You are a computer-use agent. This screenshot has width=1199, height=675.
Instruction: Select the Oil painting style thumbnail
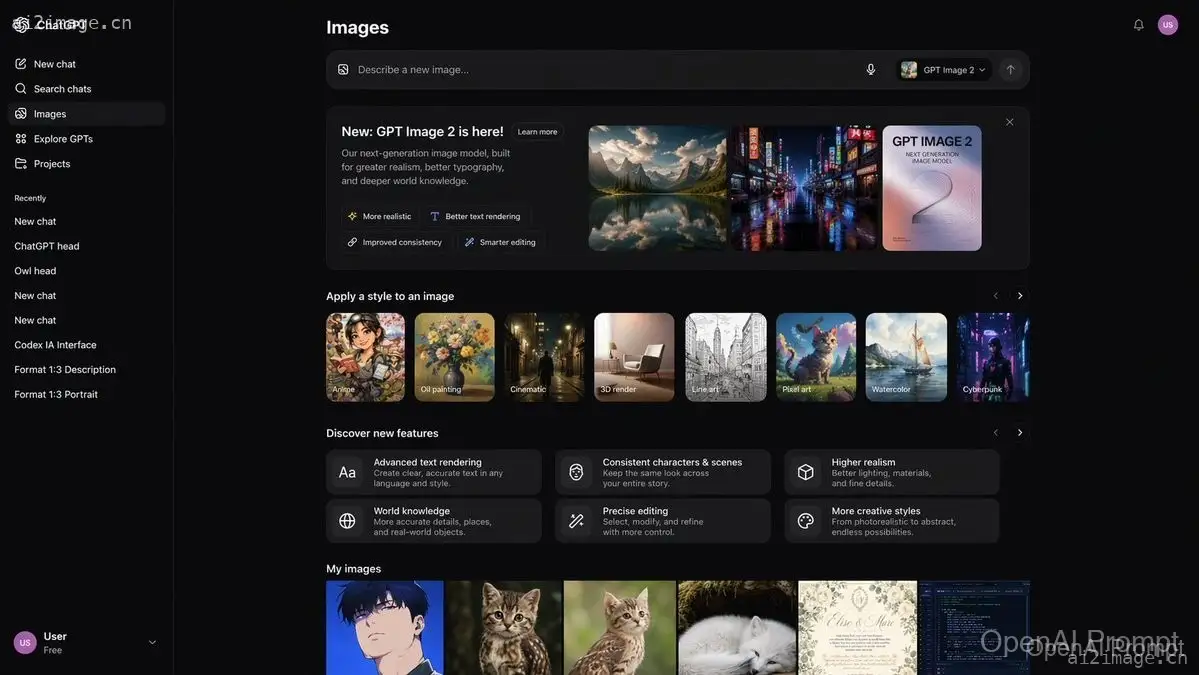tap(454, 357)
